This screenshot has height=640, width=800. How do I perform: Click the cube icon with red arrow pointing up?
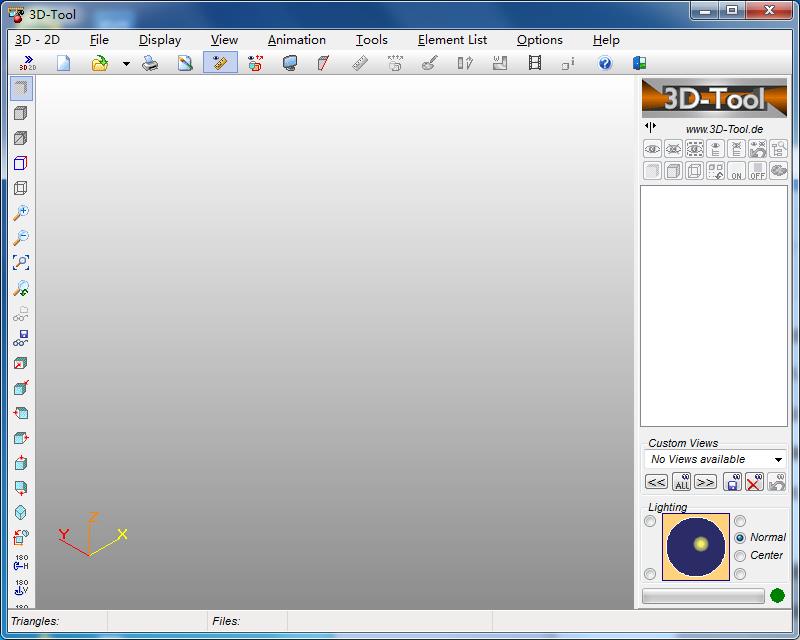(x=21, y=463)
